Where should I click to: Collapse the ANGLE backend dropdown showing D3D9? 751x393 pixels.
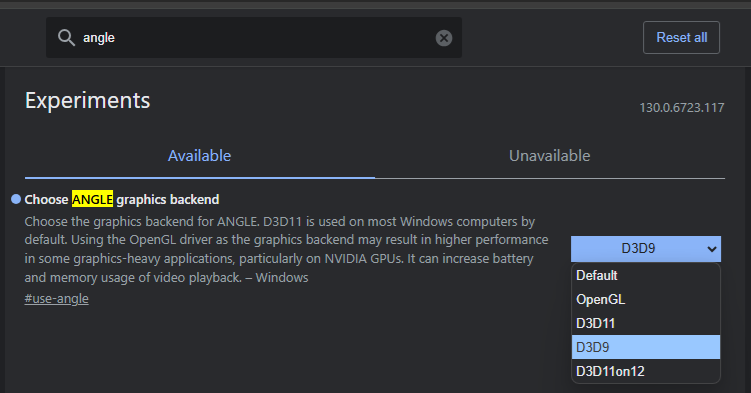click(646, 248)
